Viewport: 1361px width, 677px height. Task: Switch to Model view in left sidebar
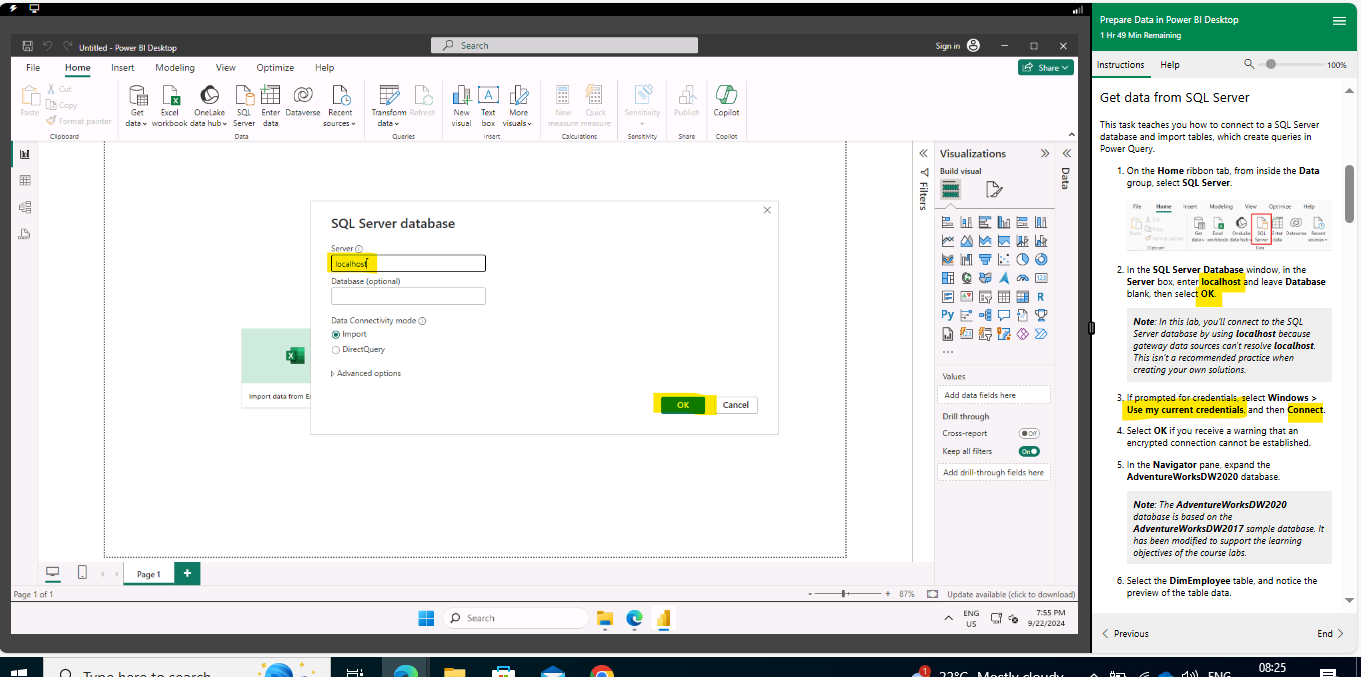point(25,207)
